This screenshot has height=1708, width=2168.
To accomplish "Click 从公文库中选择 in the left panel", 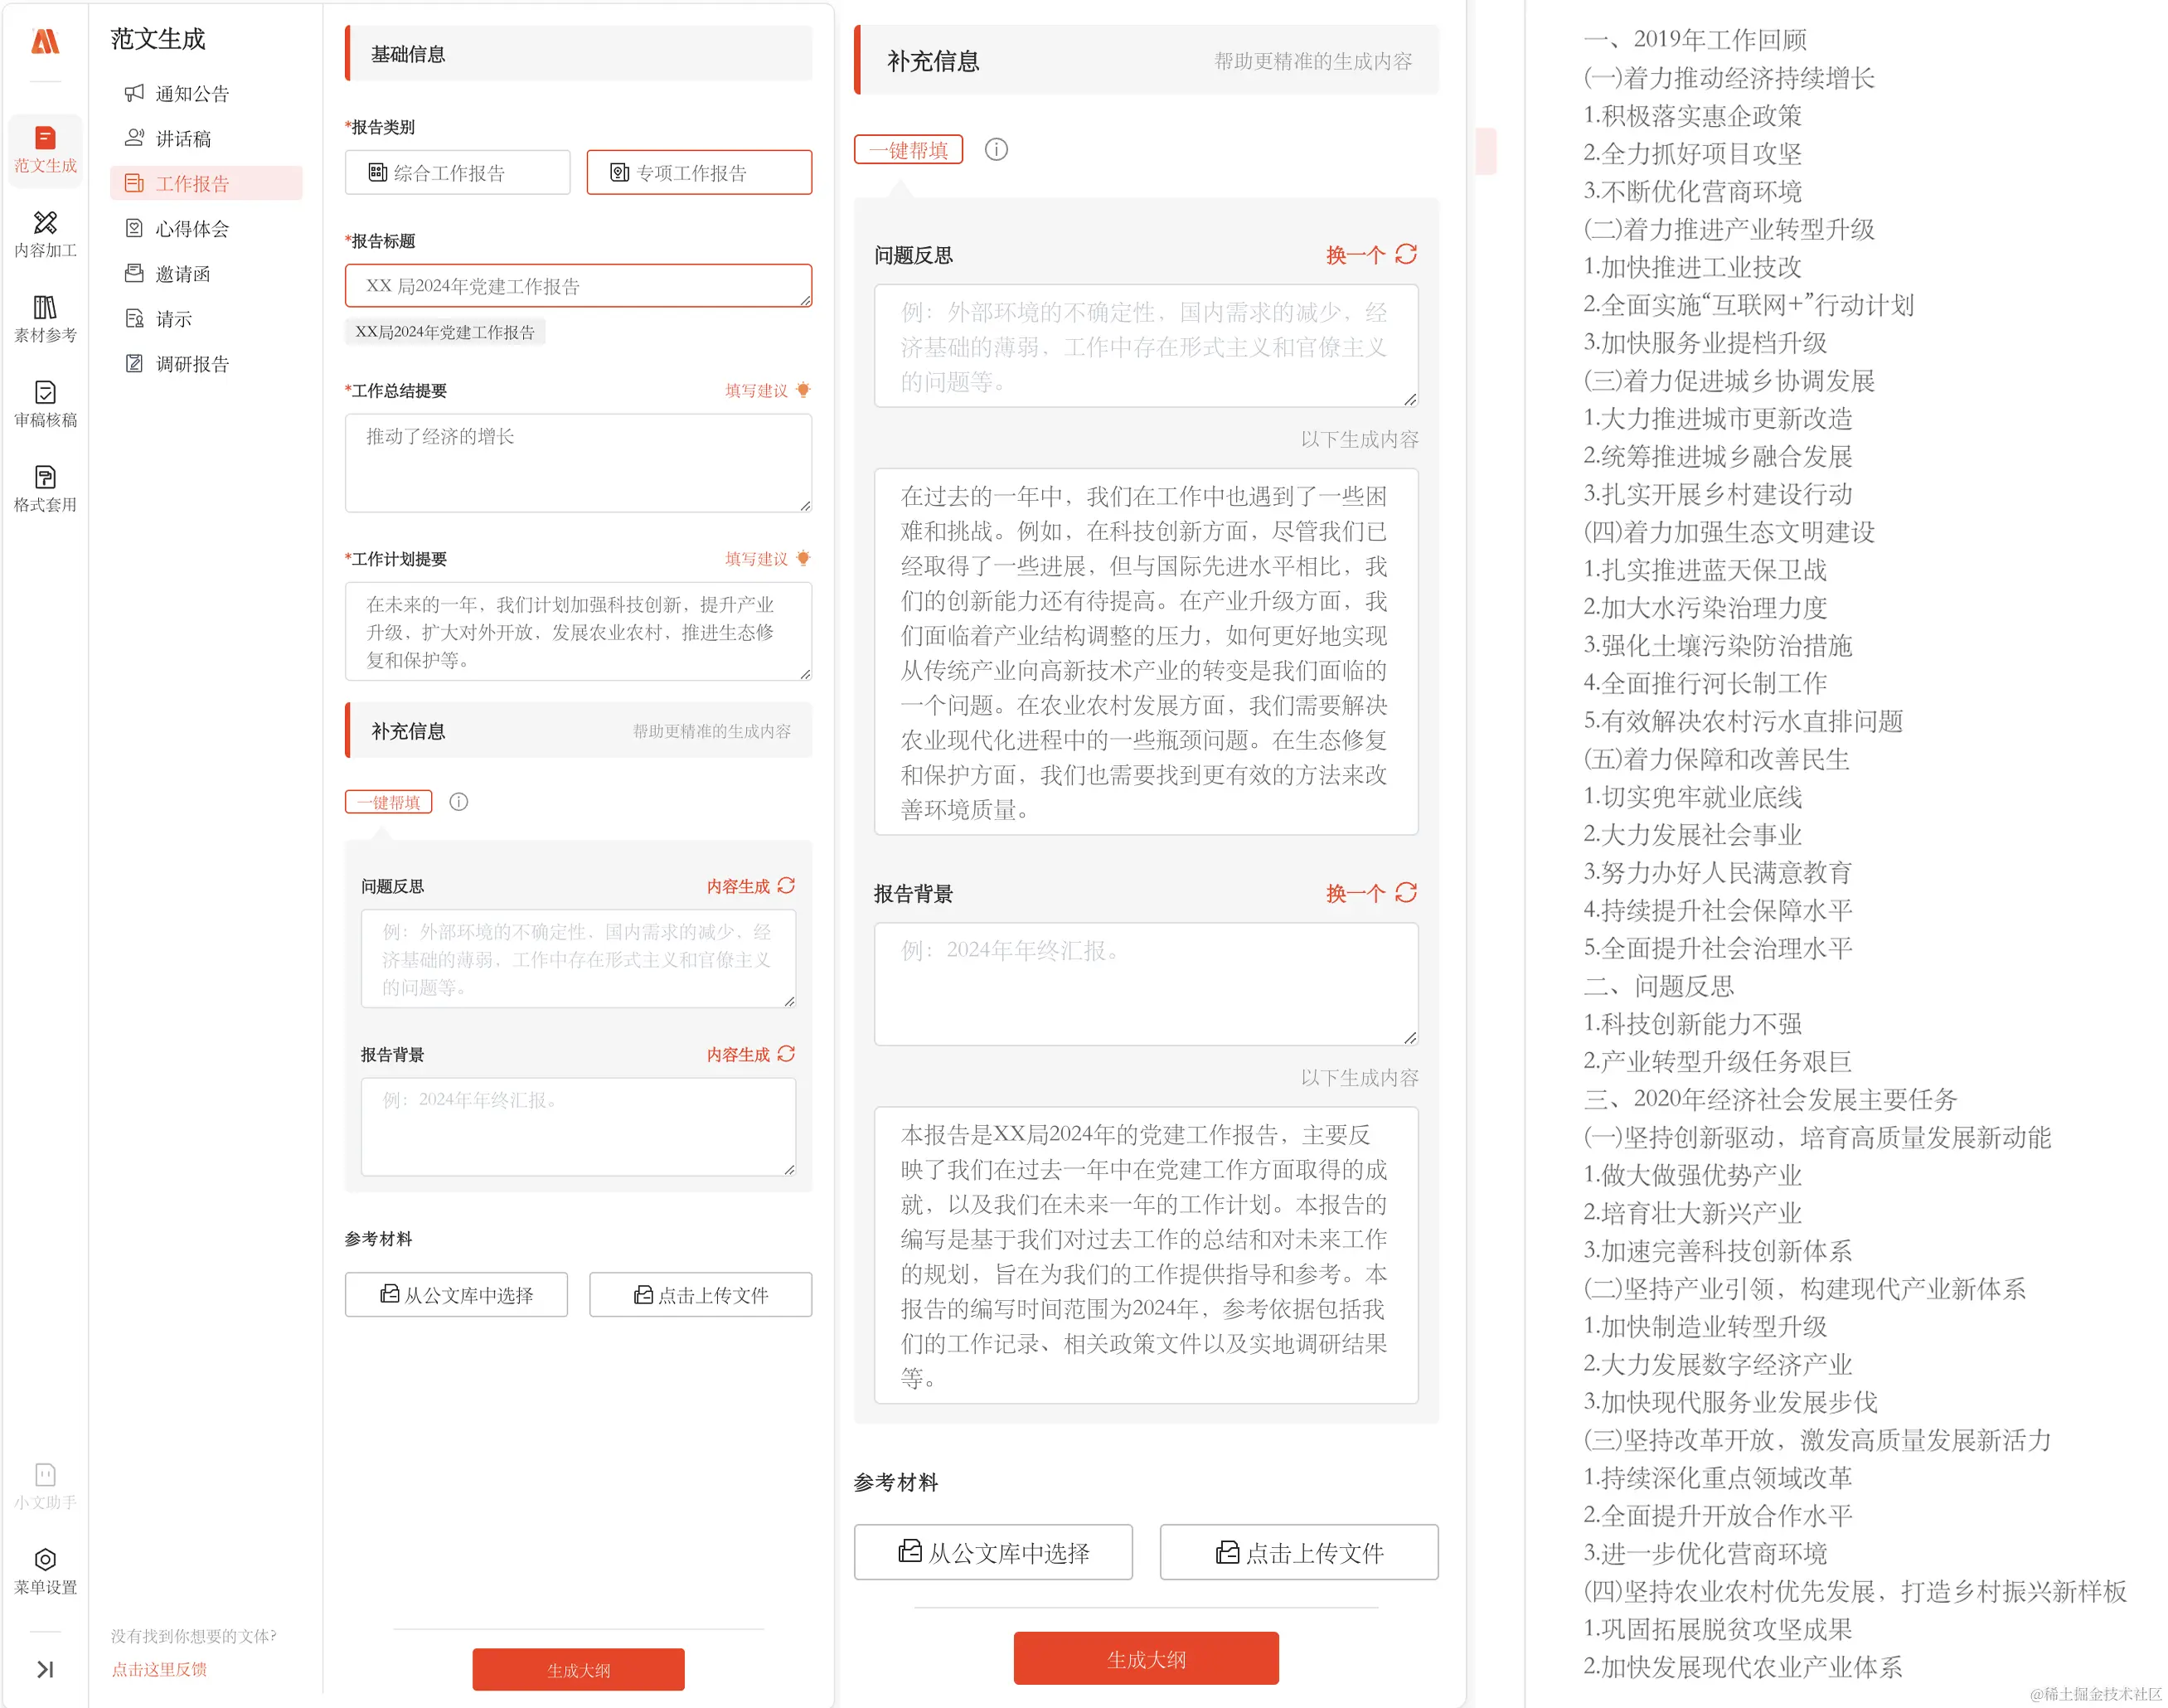I will pos(456,1295).
